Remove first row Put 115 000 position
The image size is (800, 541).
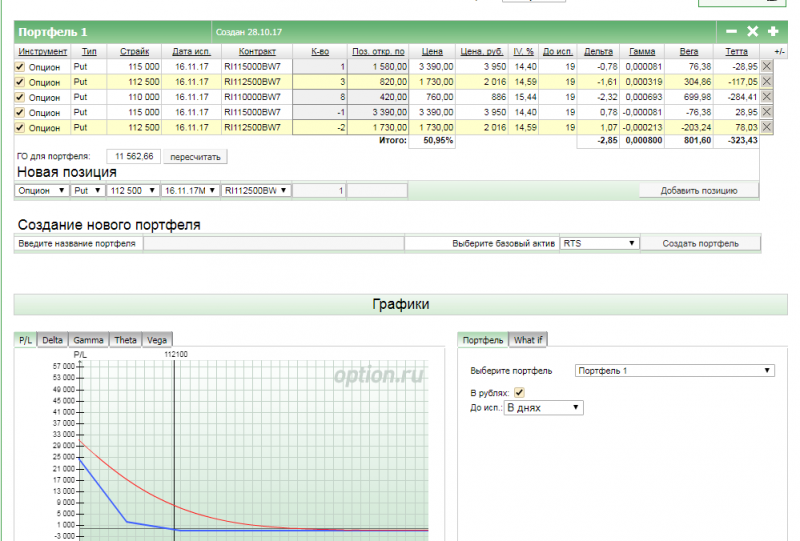(767, 66)
